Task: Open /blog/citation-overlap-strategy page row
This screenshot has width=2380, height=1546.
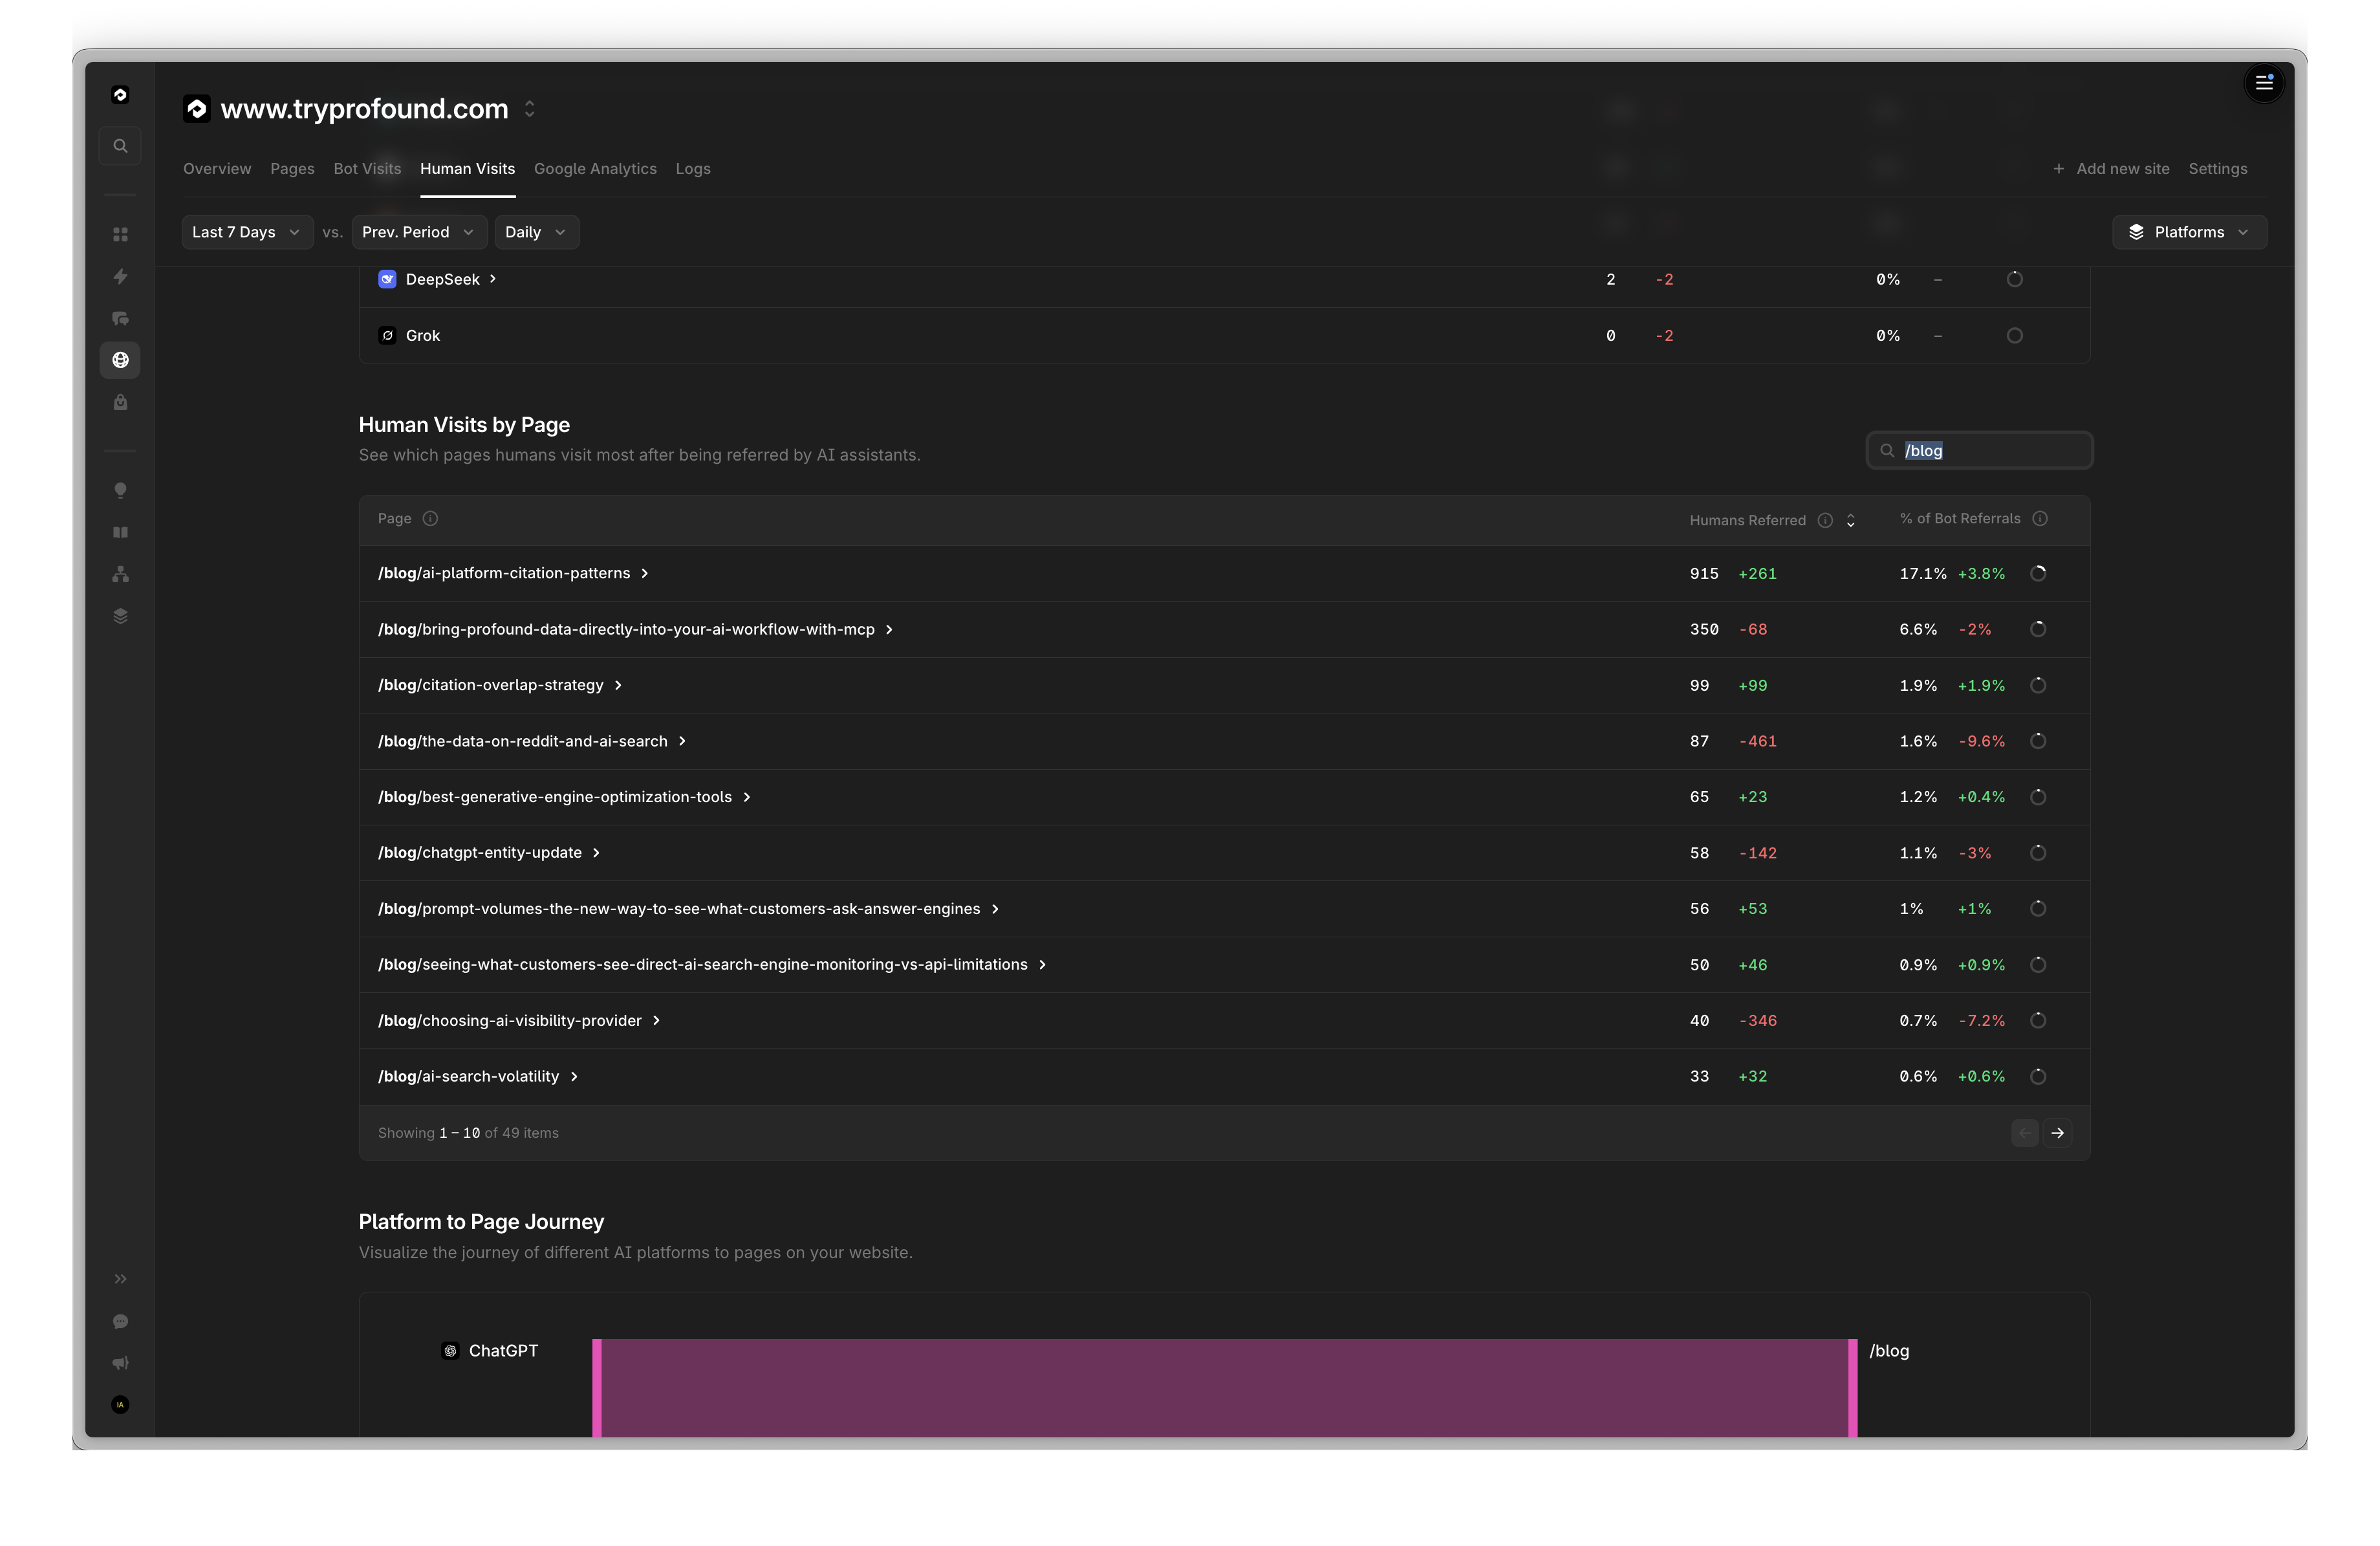Action: 491,685
